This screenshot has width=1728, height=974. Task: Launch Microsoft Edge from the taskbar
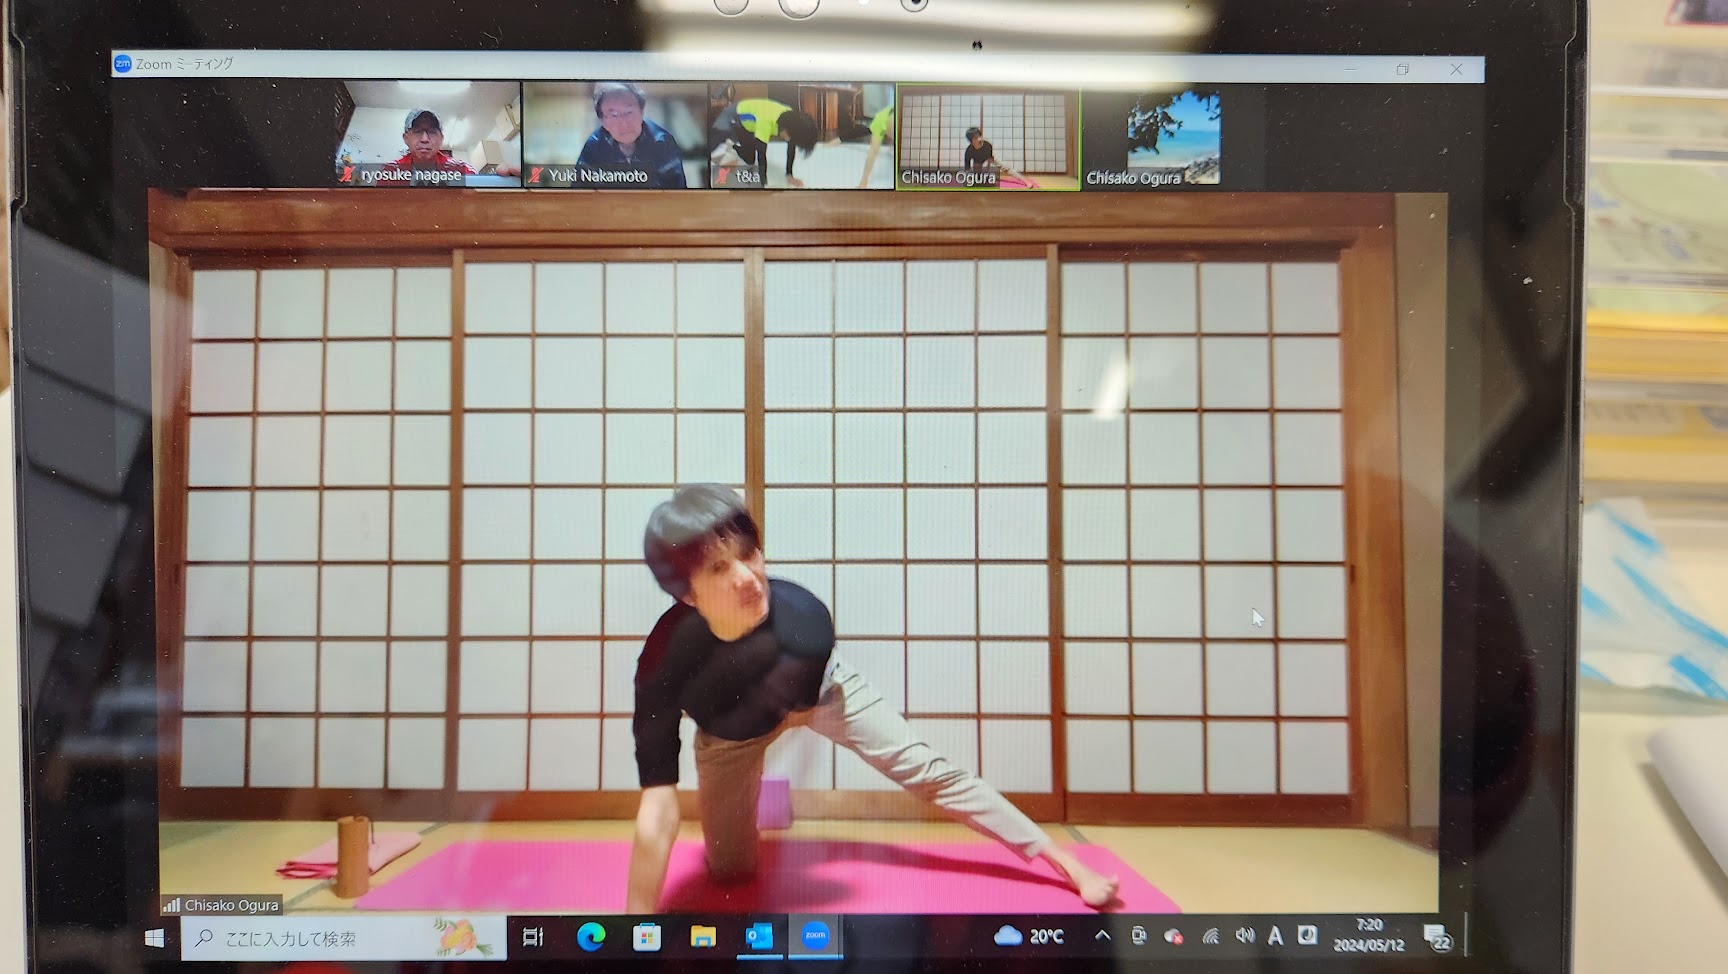591,937
